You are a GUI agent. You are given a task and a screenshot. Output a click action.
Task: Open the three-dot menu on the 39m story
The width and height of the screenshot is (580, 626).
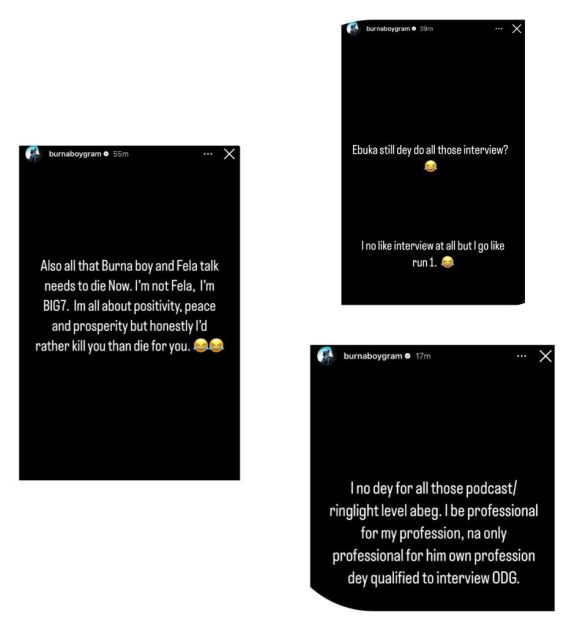point(499,28)
